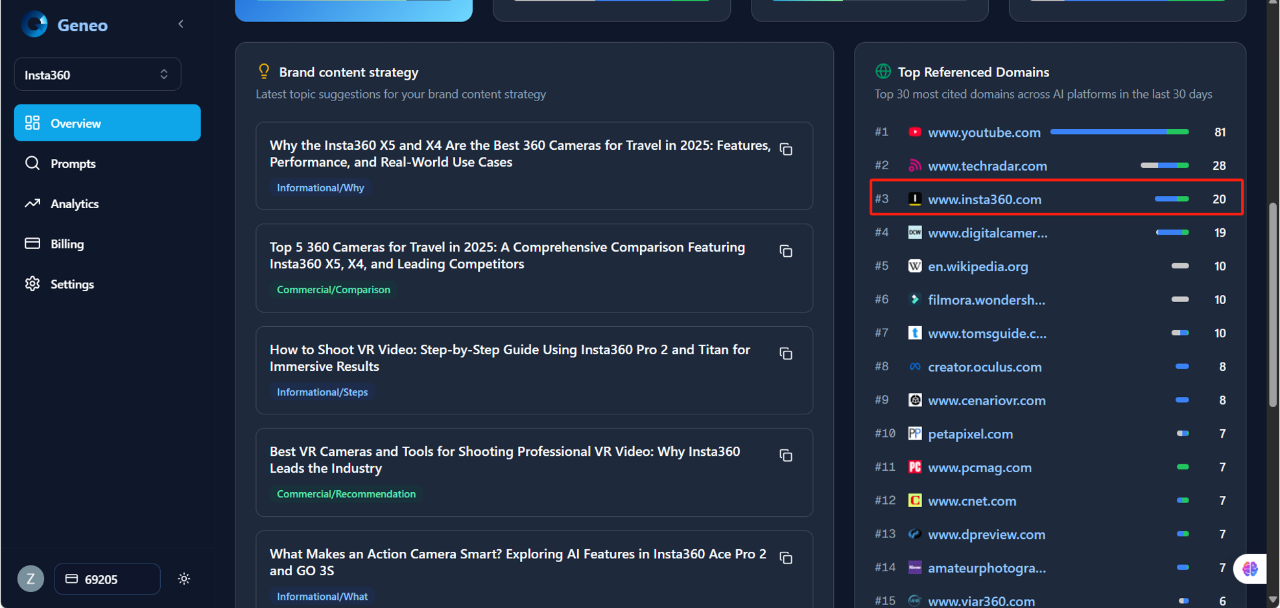Open the Insta360 brand selector dropdown
Image resolution: width=1280 pixels, height=608 pixels.
(97, 75)
